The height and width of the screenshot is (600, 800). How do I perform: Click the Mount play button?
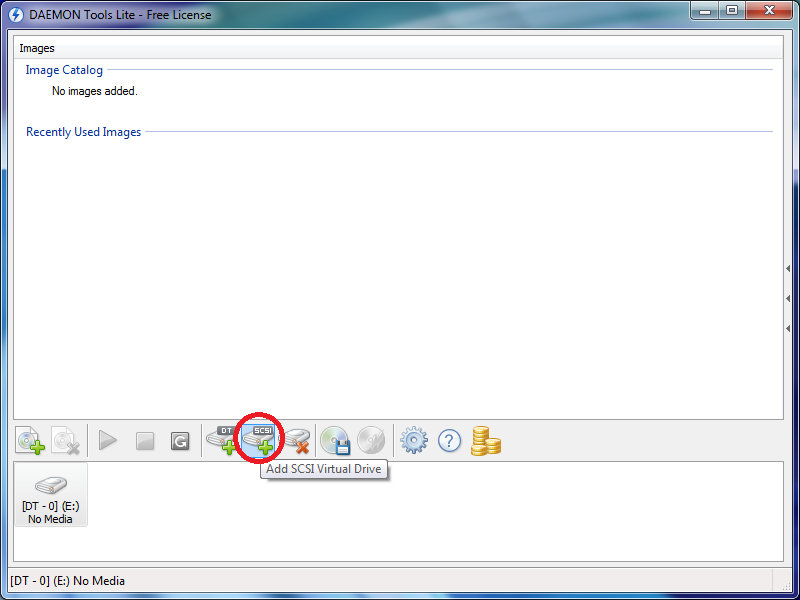[x=108, y=441]
